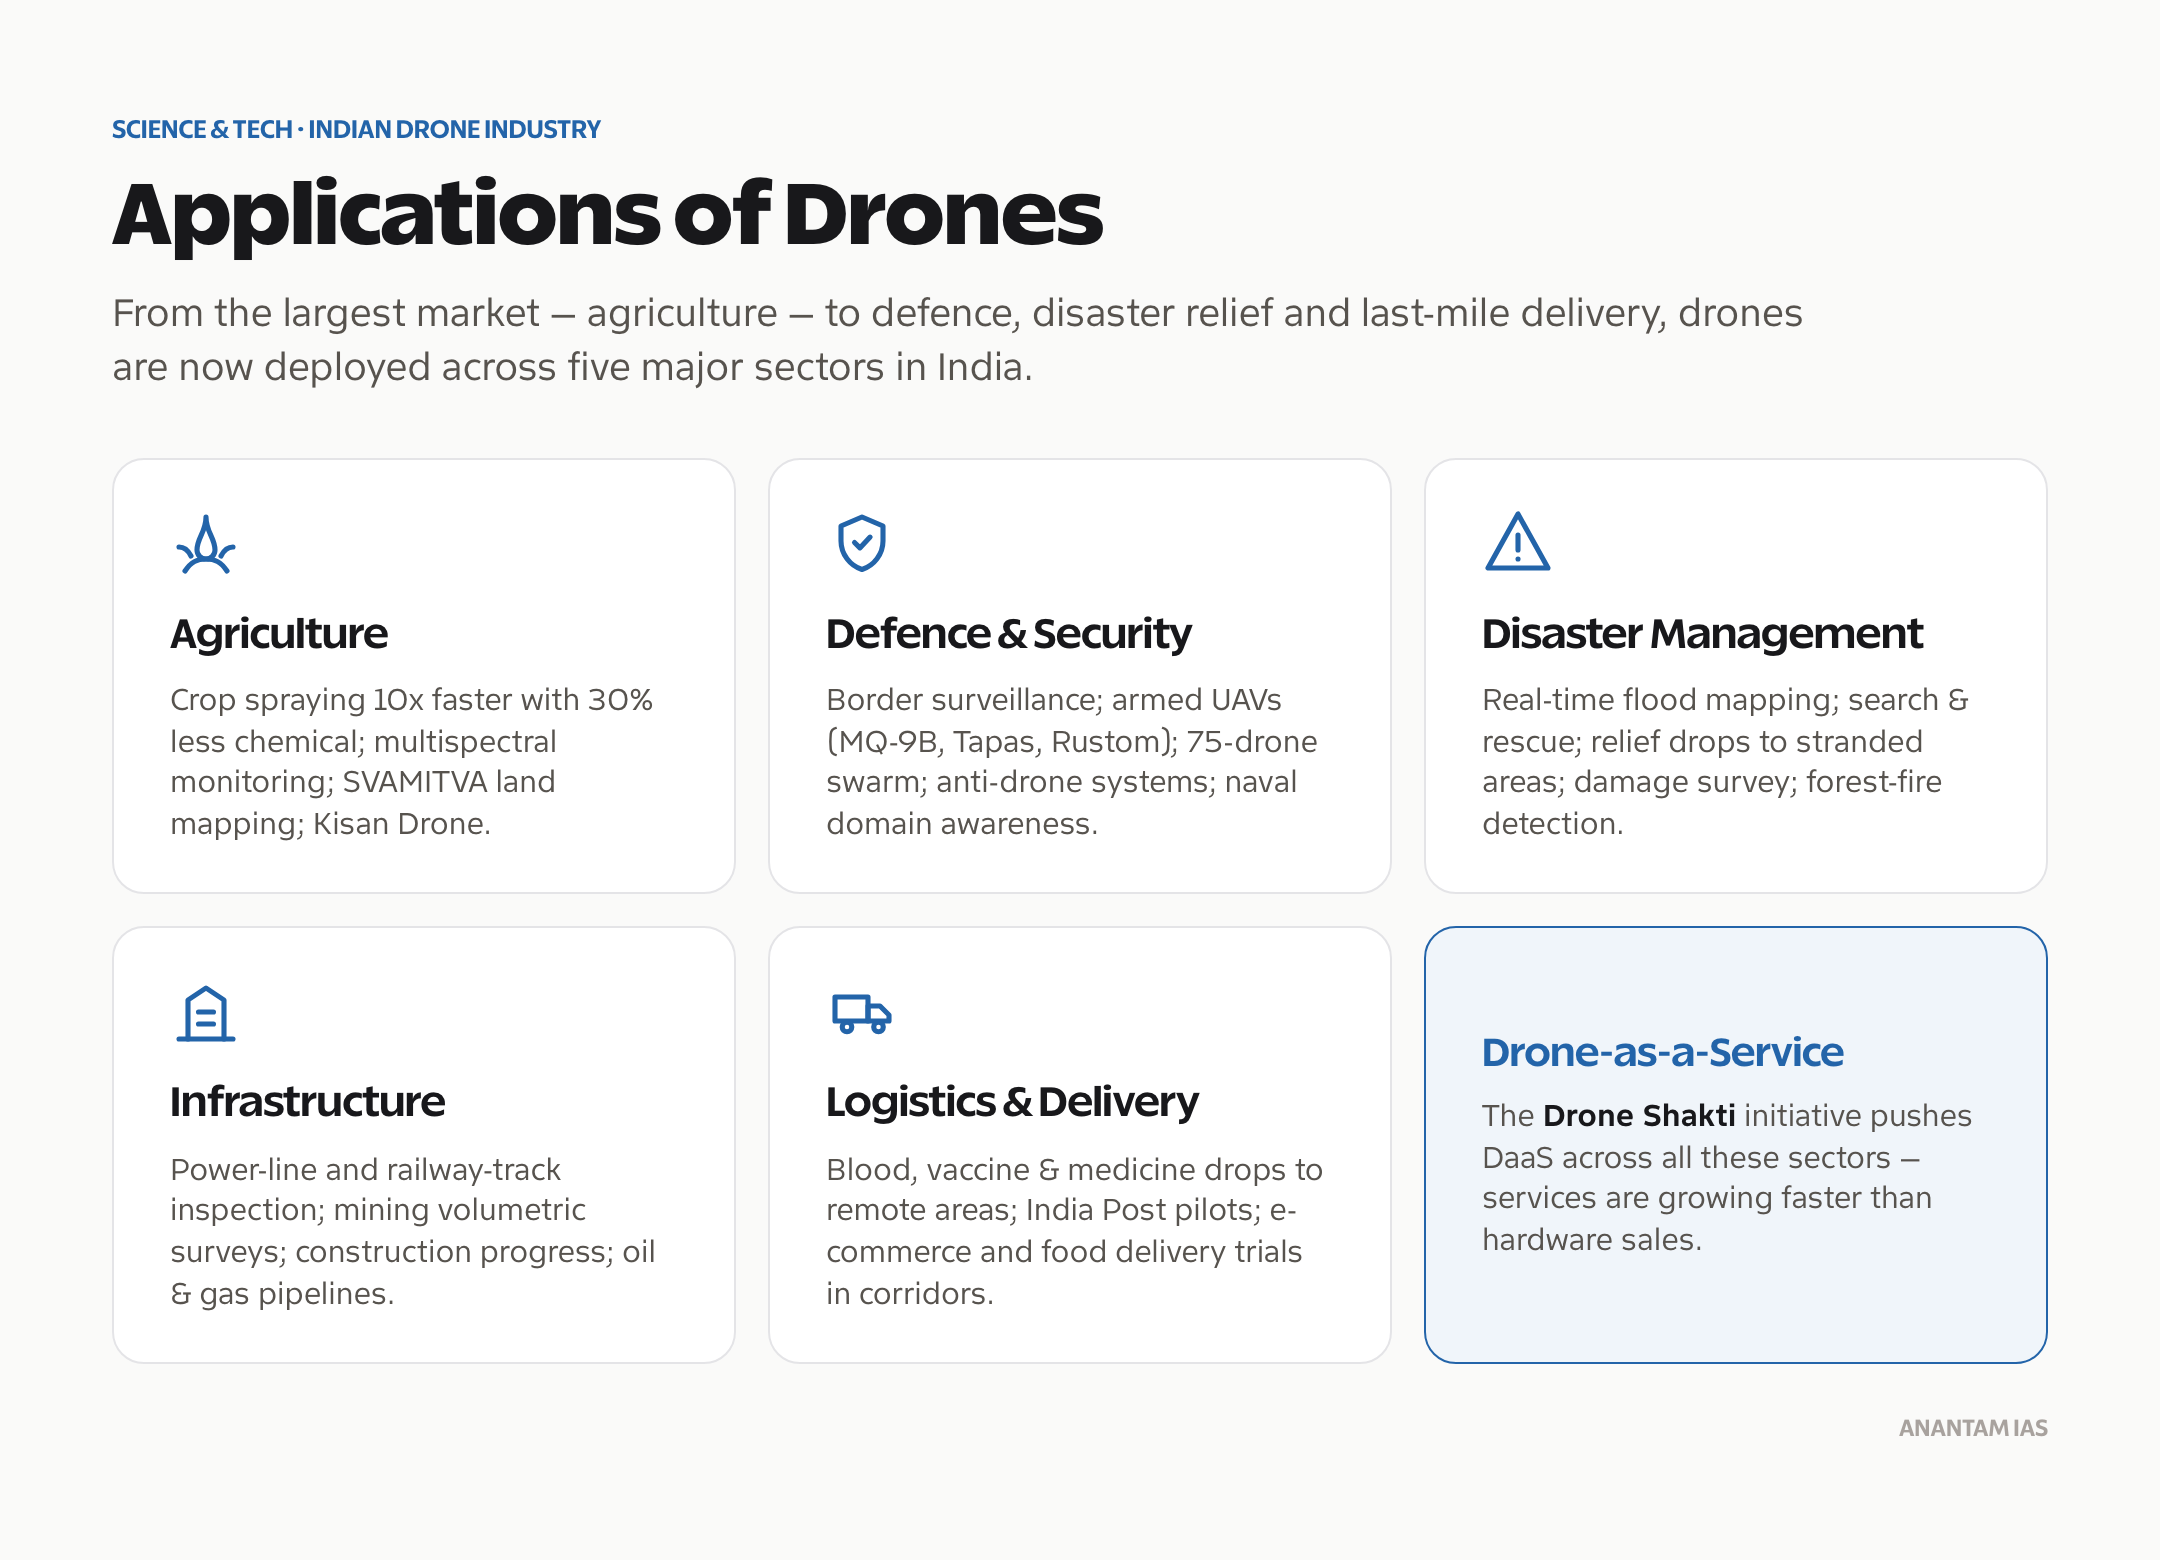Open the Drone-as-a-Service heading

pyautogui.click(x=1662, y=1052)
